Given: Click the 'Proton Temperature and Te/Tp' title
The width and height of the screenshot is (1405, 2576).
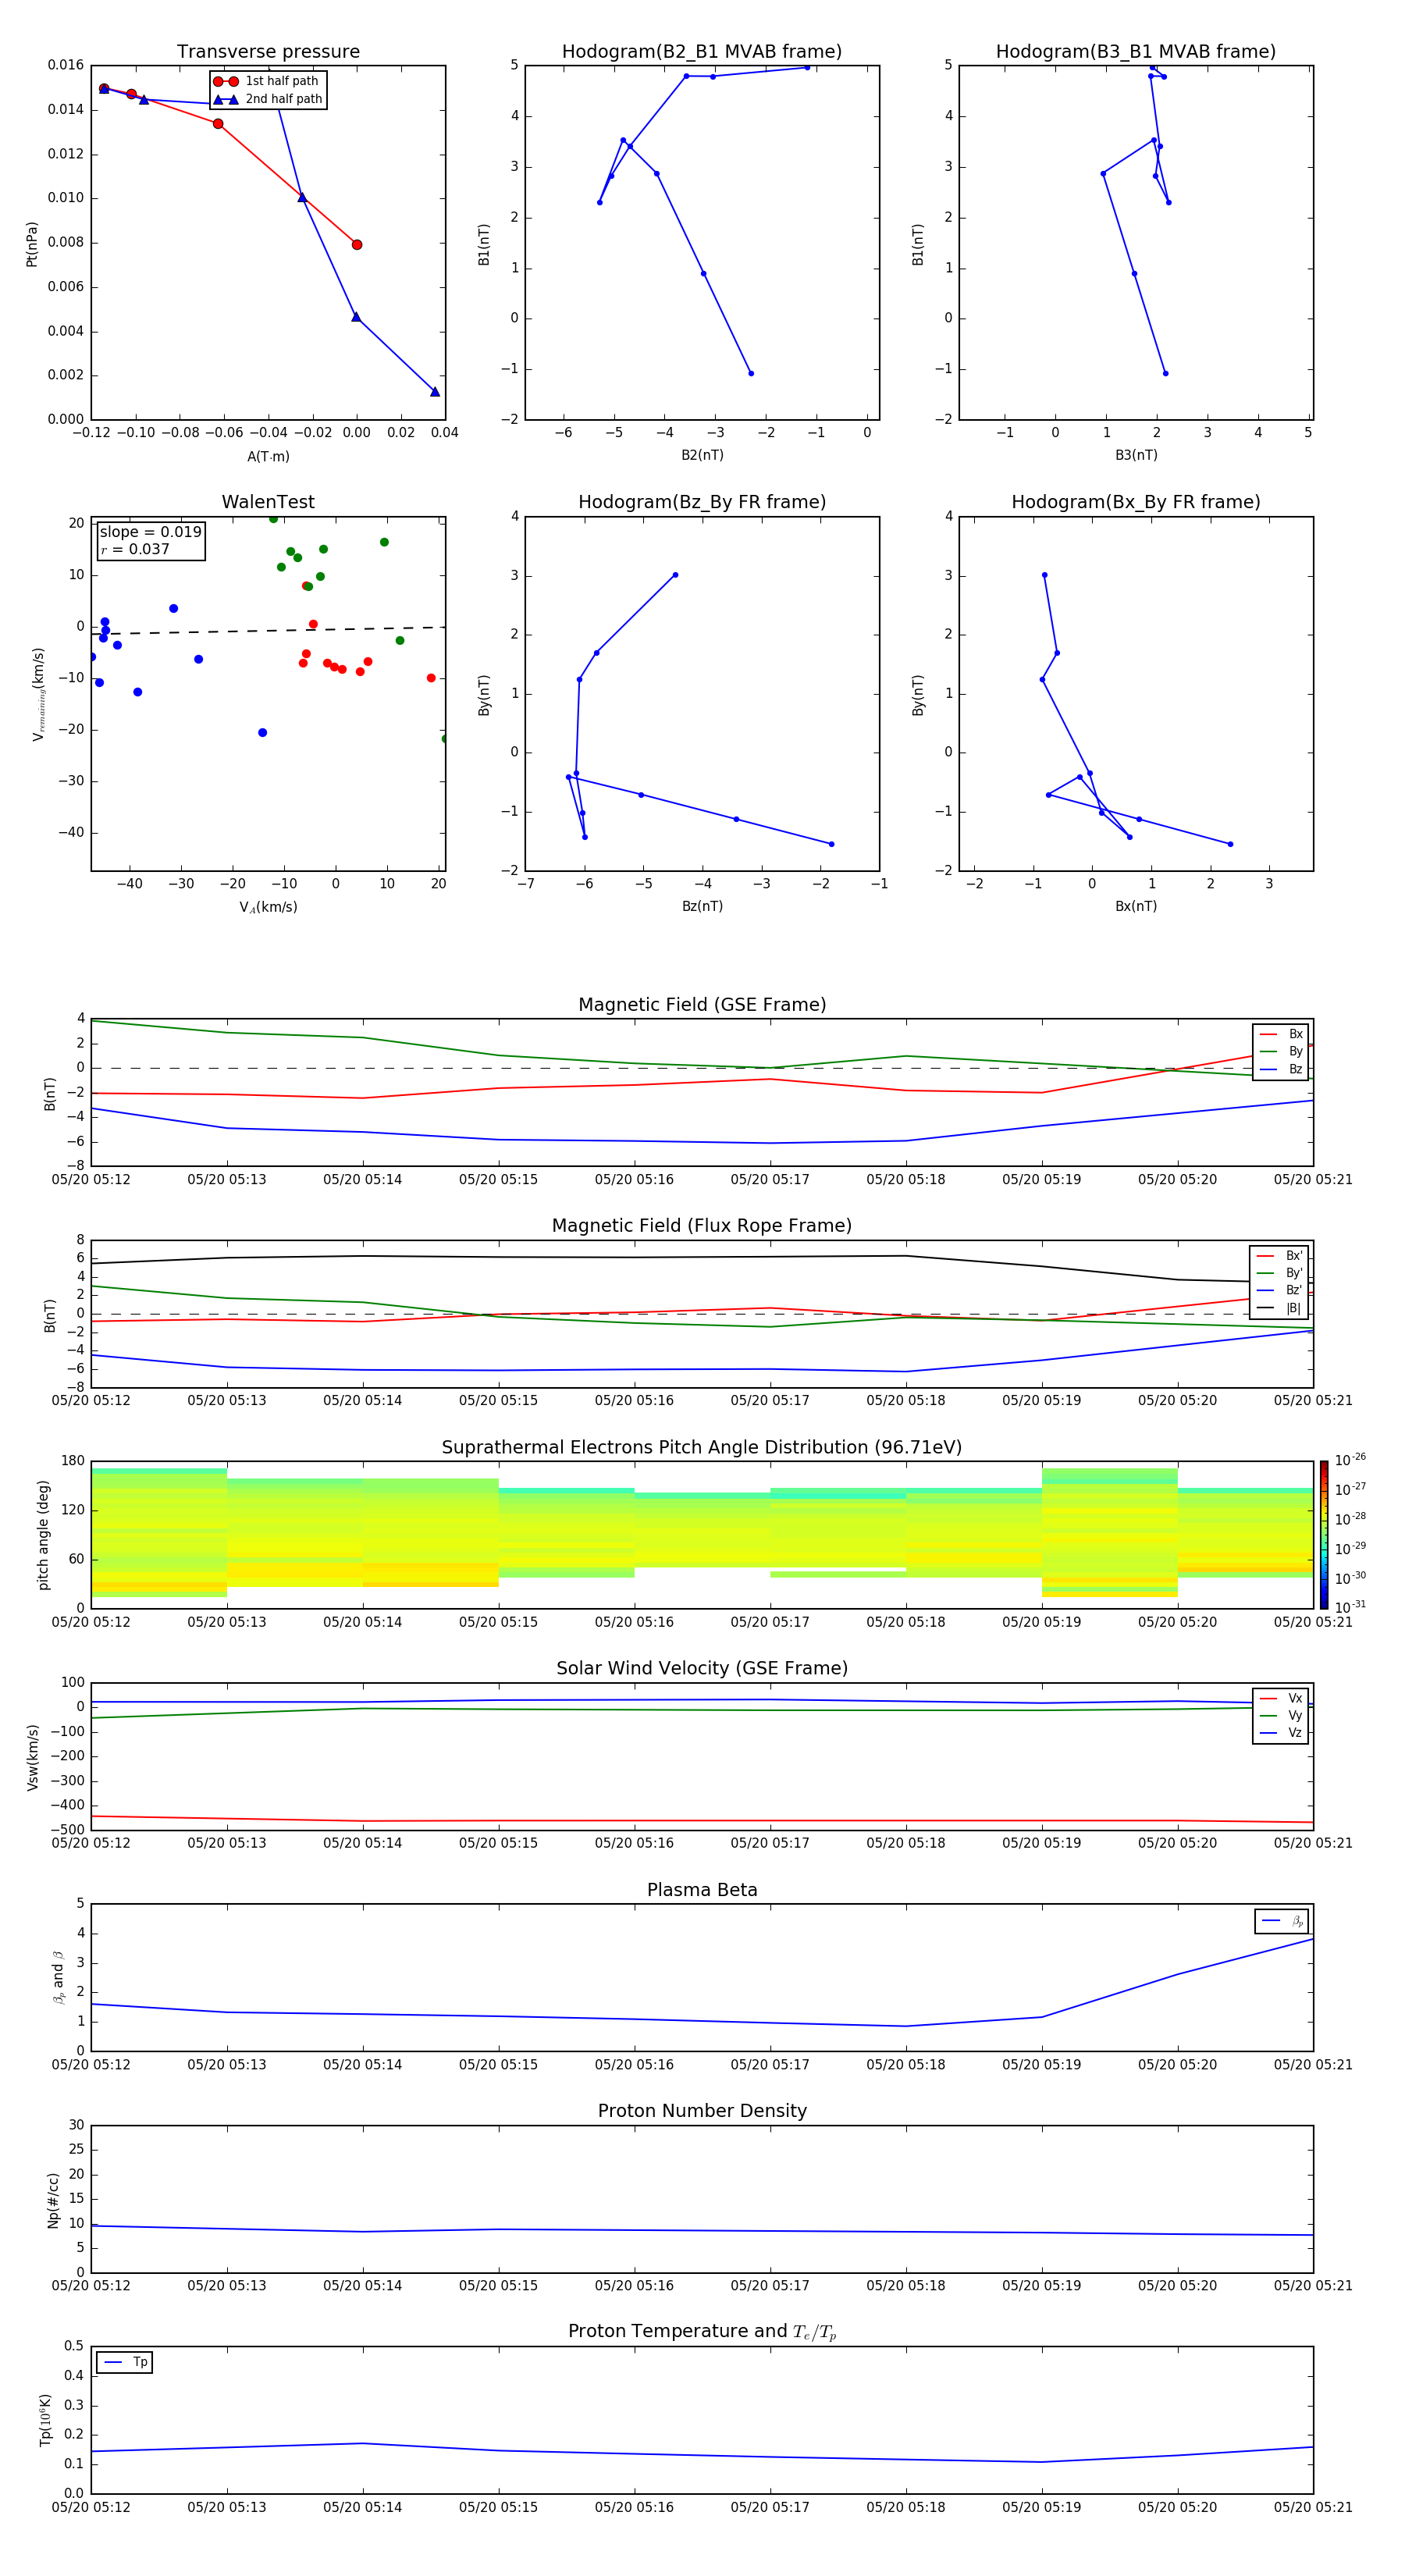Looking at the screenshot, I should (x=702, y=2332).
